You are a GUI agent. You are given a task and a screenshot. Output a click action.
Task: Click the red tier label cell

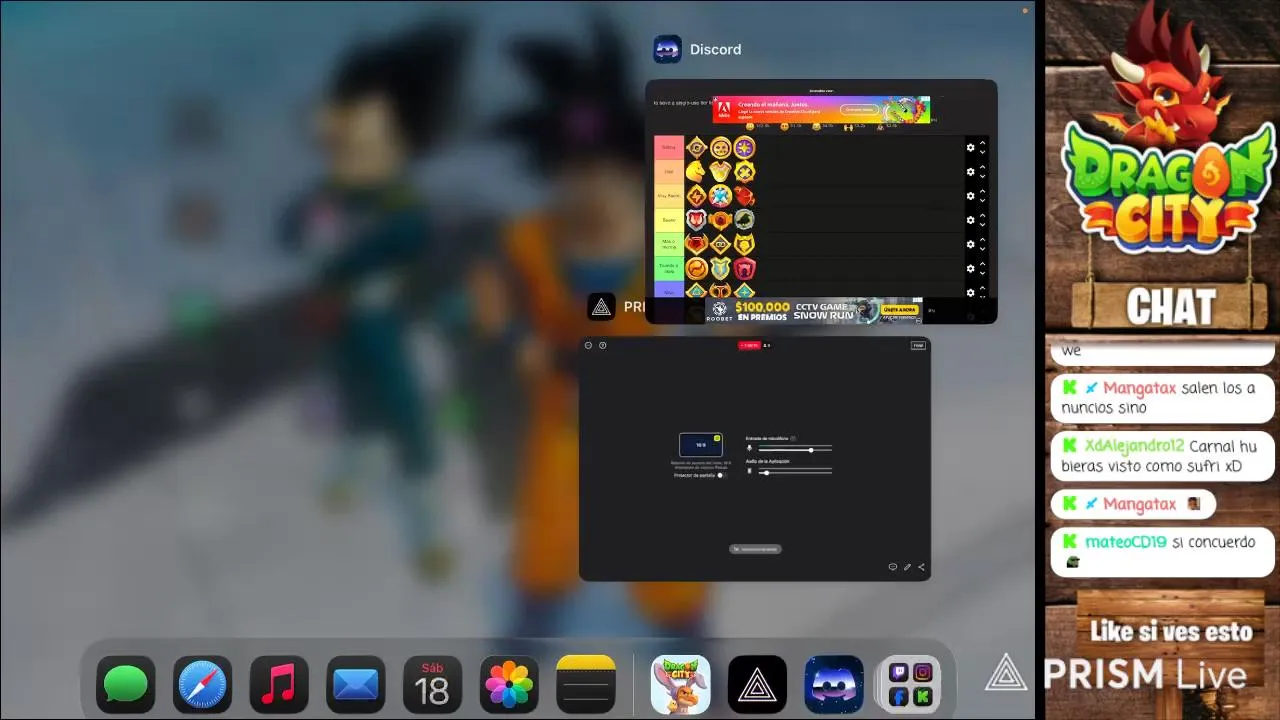pos(669,148)
